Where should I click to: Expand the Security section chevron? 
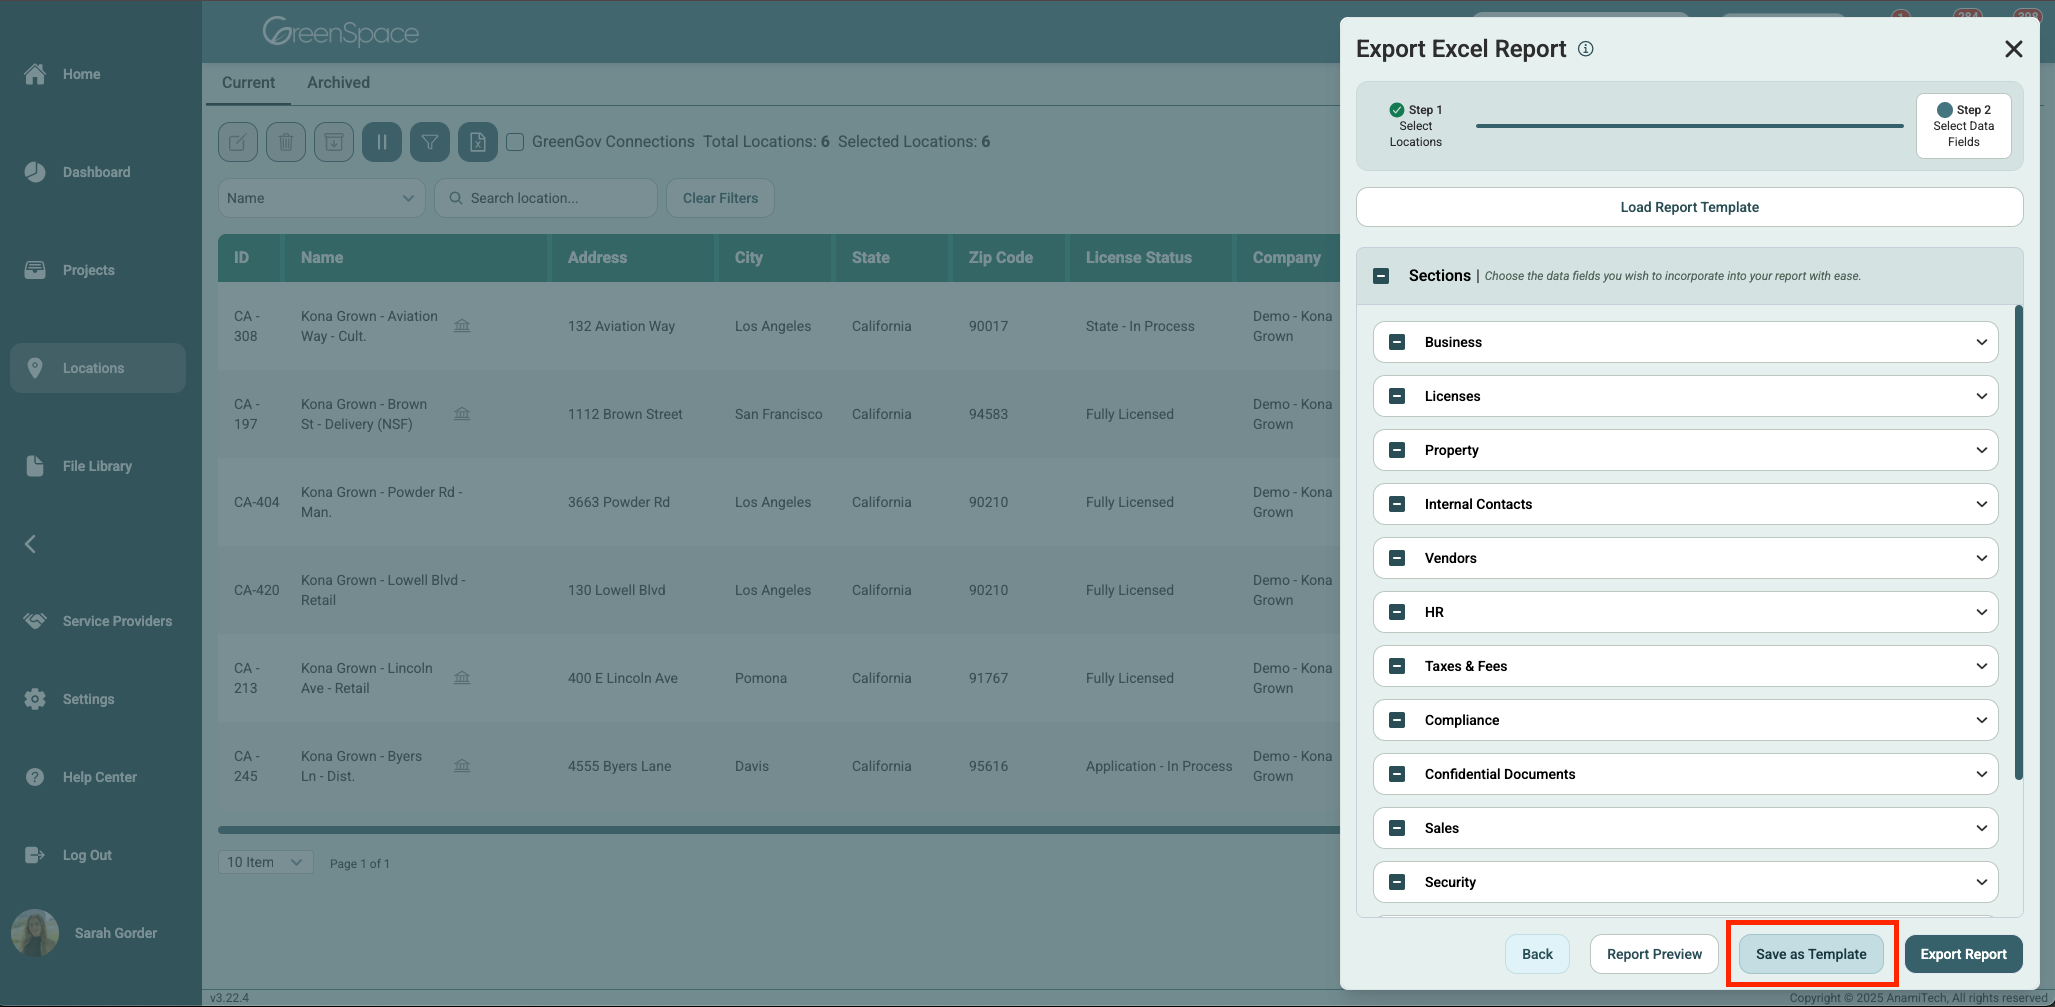pyautogui.click(x=1982, y=882)
